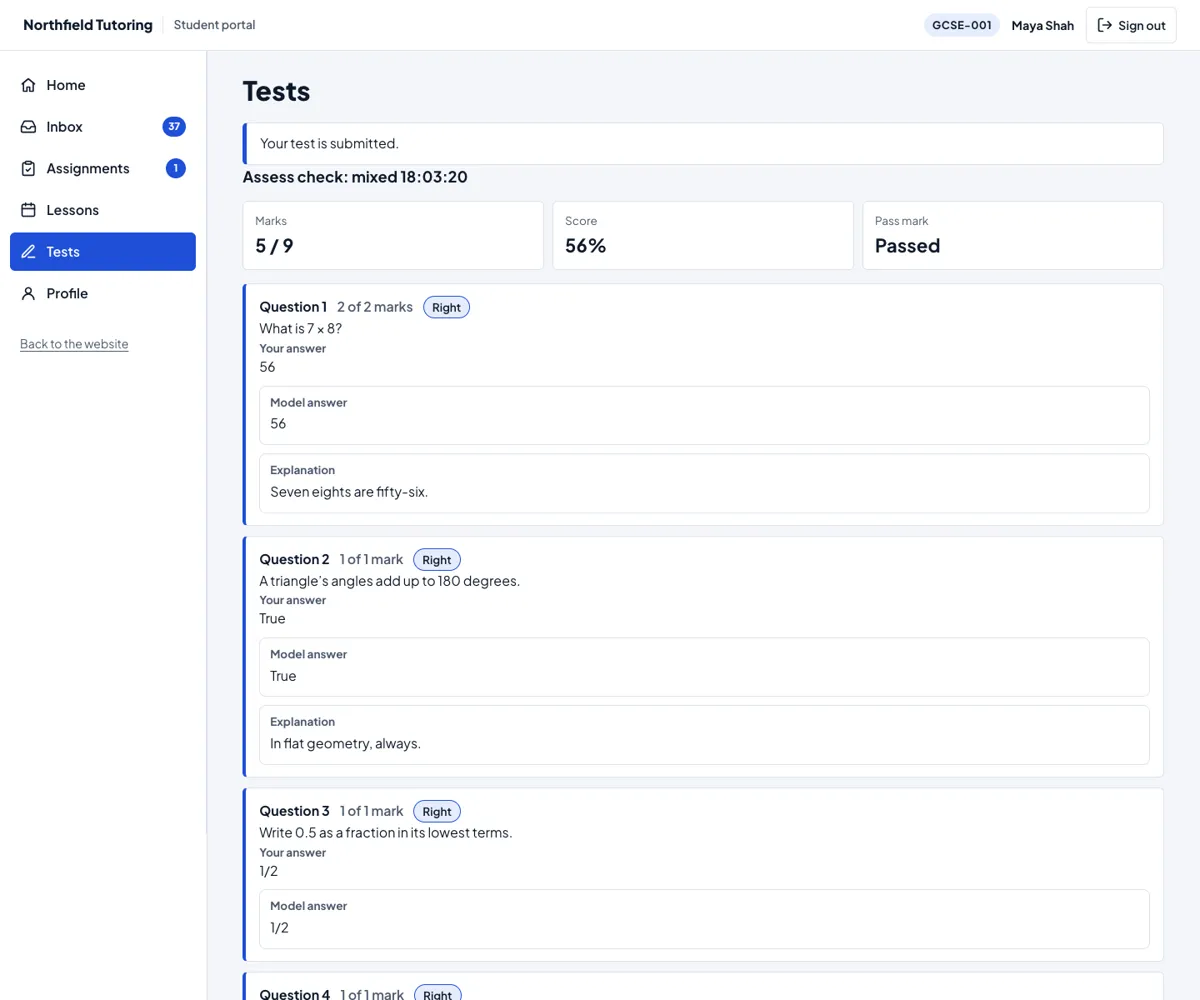Click the Question 3 heading
Image resolution: width=1200 pixels, height=1000 pixels.
[294, 811]
